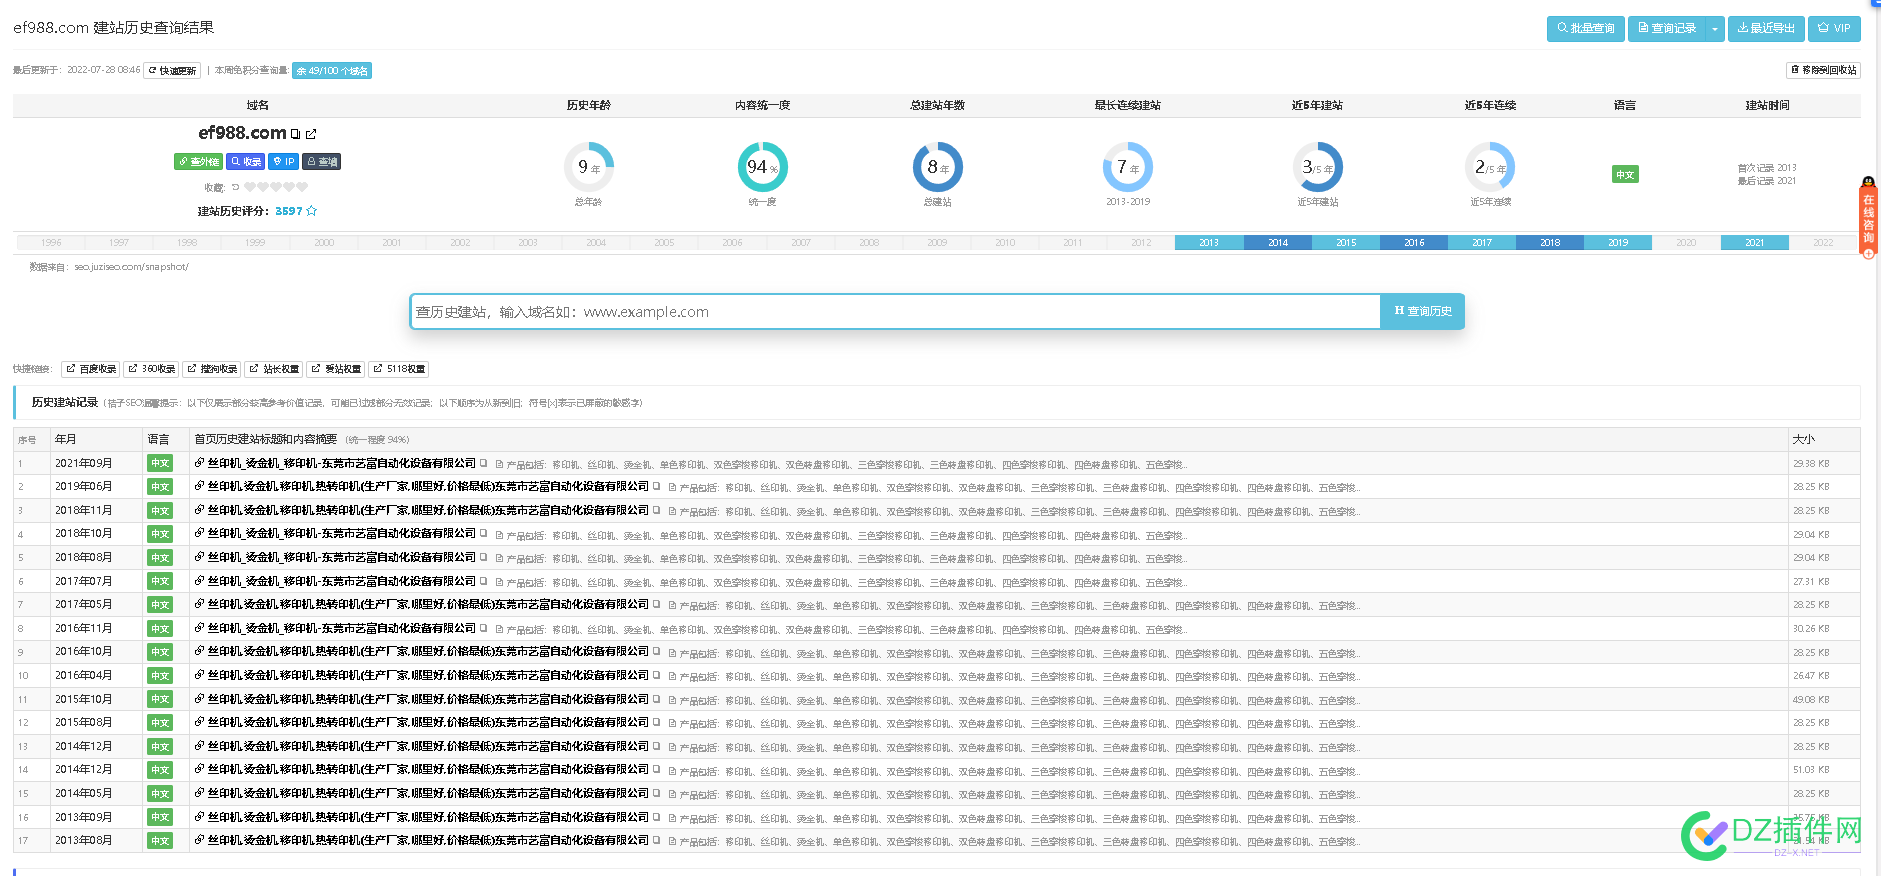Click the undo arrow beside 收藏 hearts
This screenshot has width=1881, height=876.
point(236,187)
